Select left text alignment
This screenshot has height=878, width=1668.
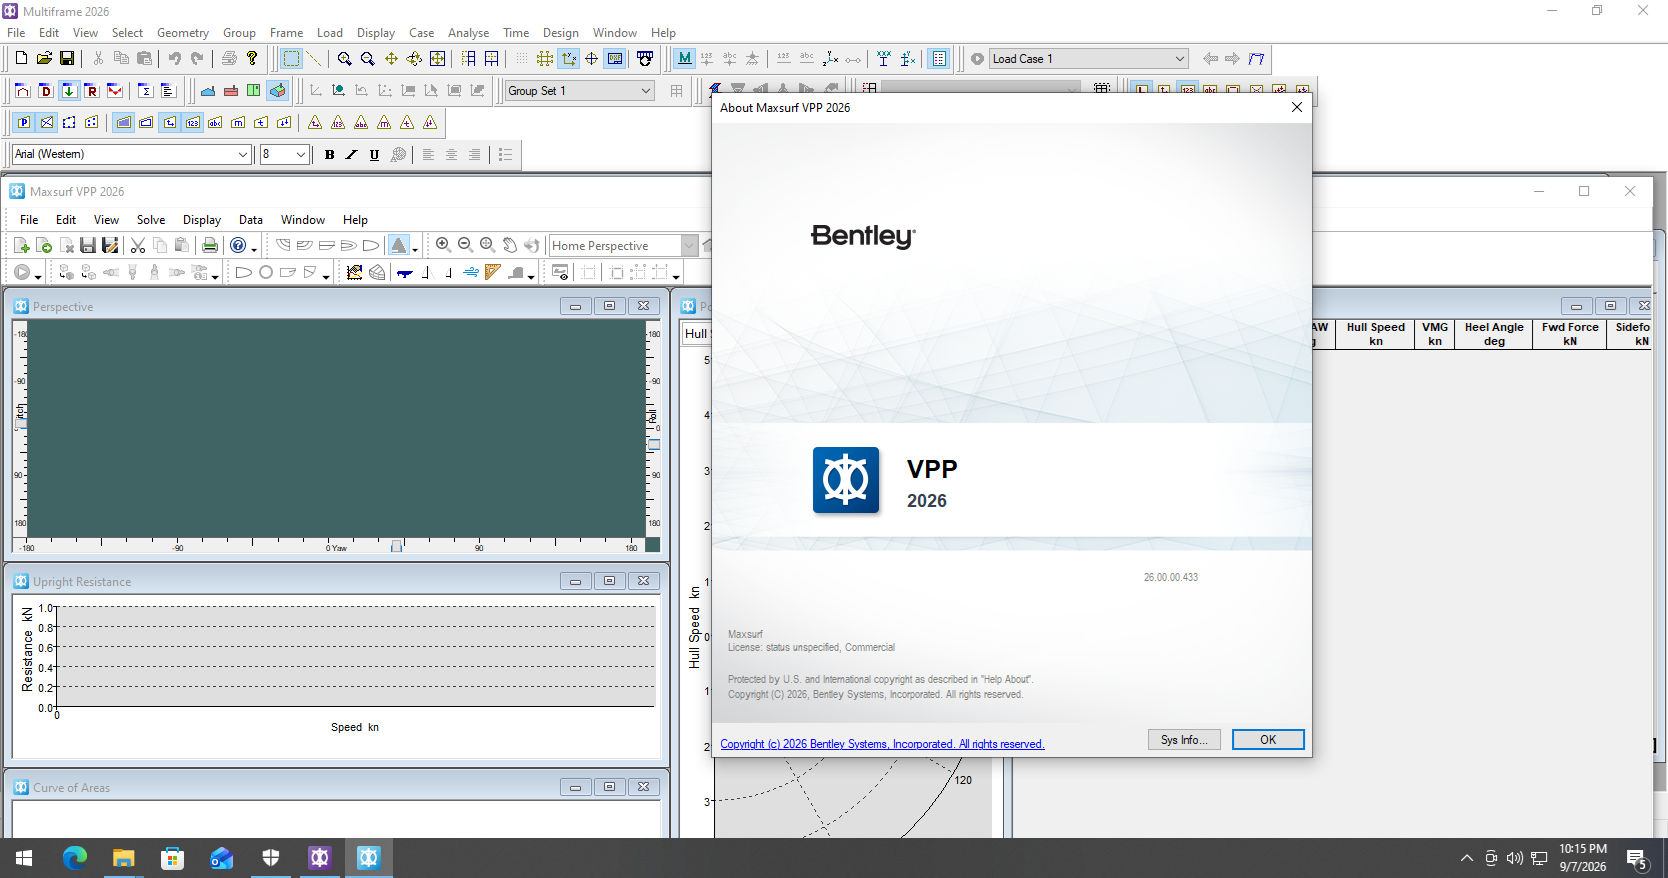pyautogui.click(x=428, y=155)
